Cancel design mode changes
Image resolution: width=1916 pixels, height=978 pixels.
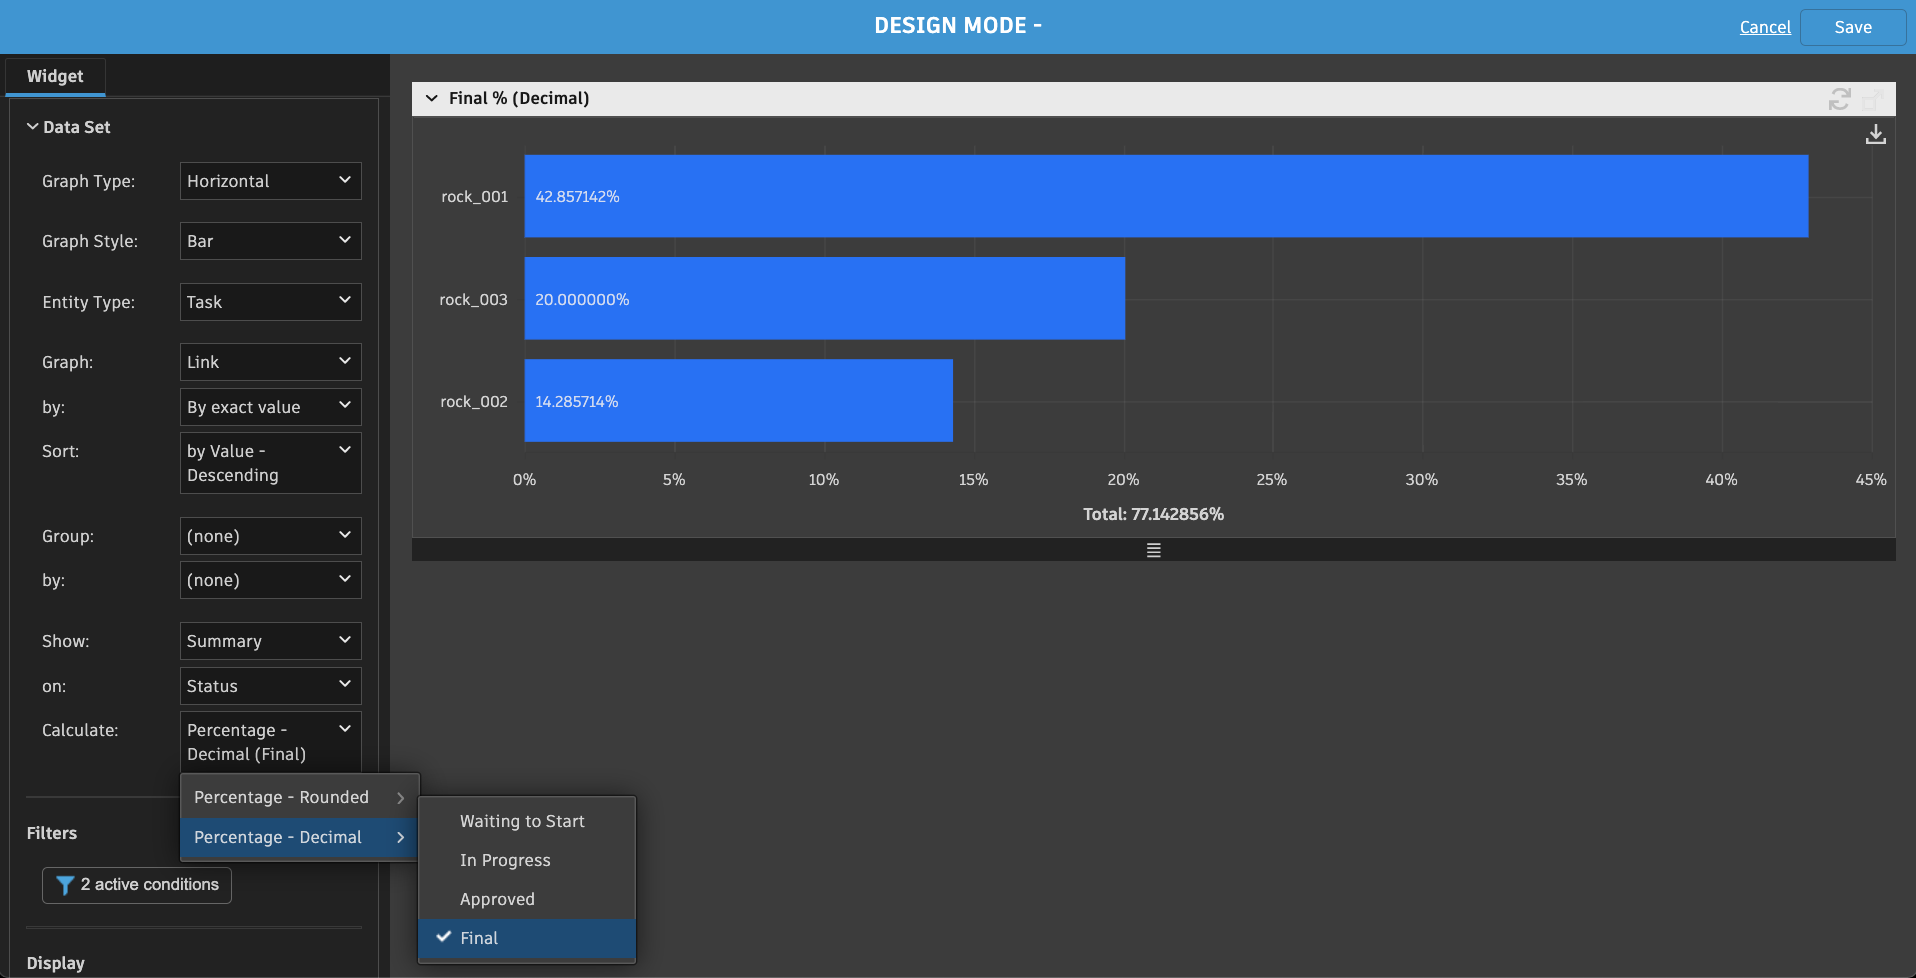click(1764, 27)
